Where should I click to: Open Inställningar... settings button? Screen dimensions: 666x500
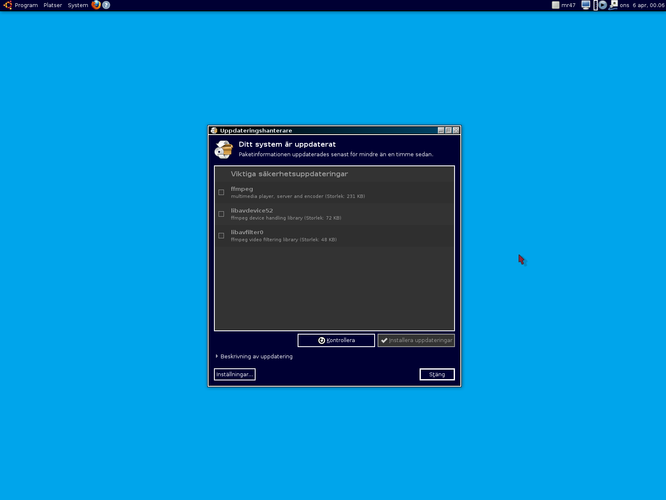click(x=235, y=374)
